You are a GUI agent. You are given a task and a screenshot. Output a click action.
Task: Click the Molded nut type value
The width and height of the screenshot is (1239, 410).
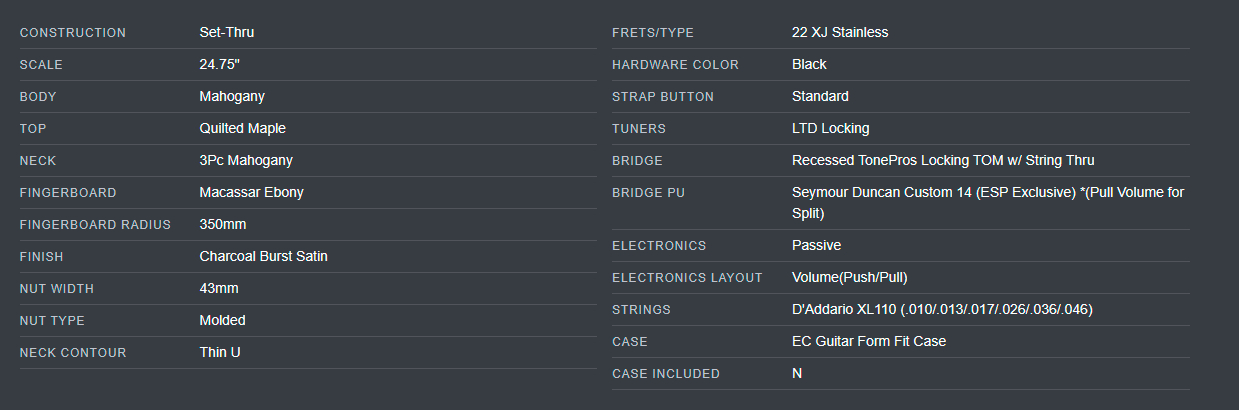click(x=223, y=321)
